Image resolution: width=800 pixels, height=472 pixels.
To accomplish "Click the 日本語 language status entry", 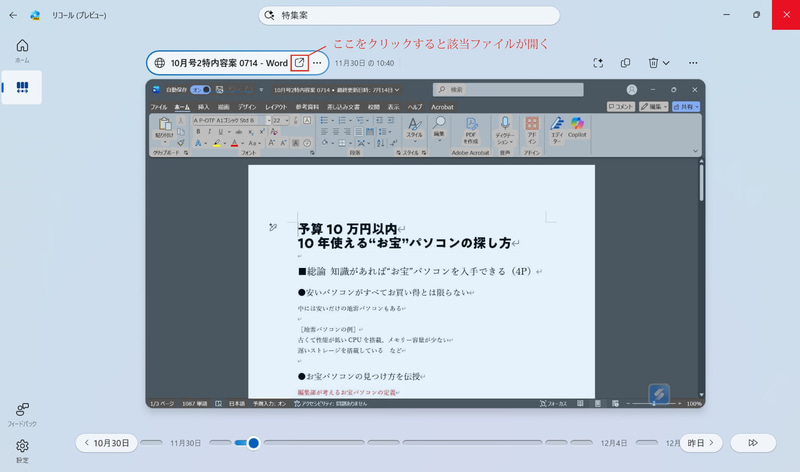I will 237,404.
